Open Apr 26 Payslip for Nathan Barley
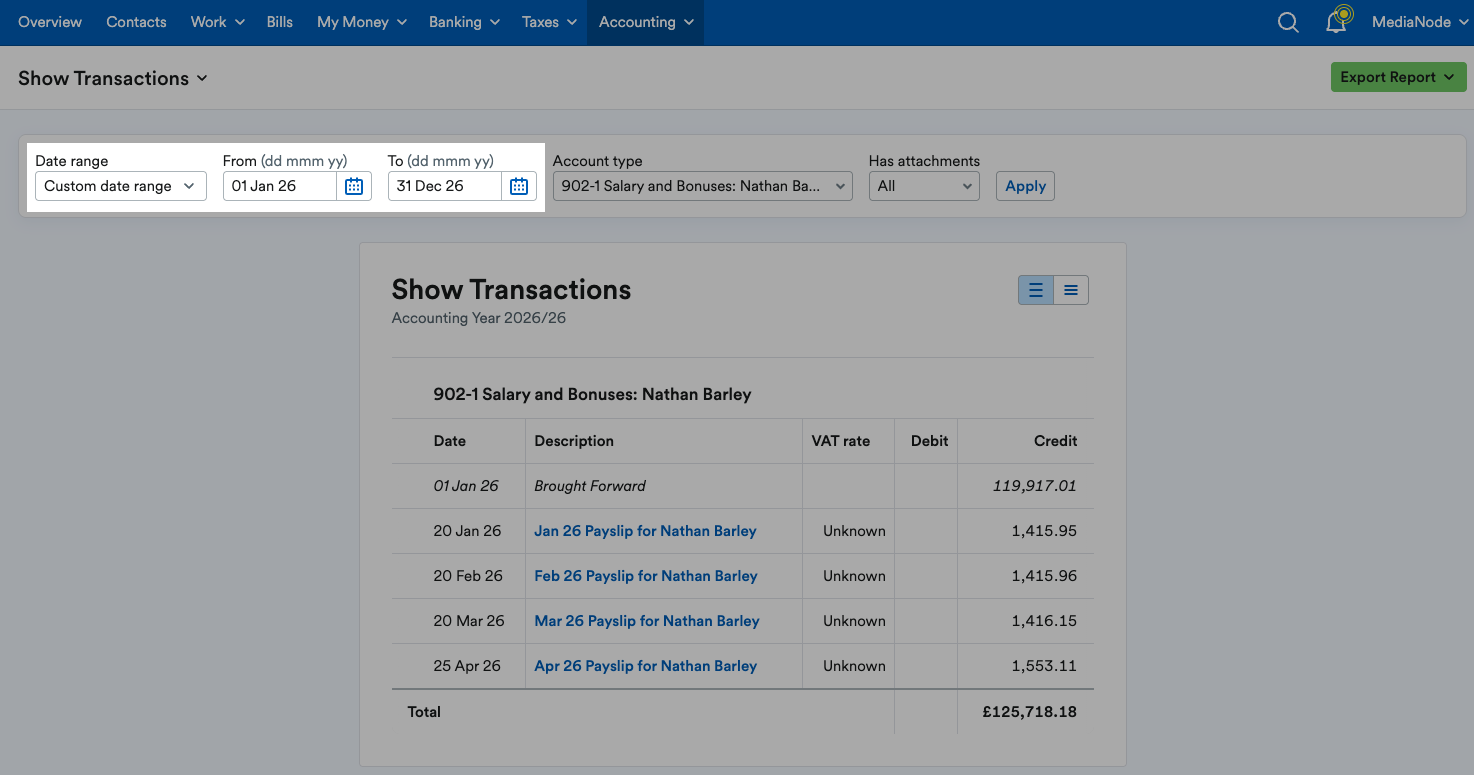The width and height of the screenshot is (1474, 775). [645, 666]
